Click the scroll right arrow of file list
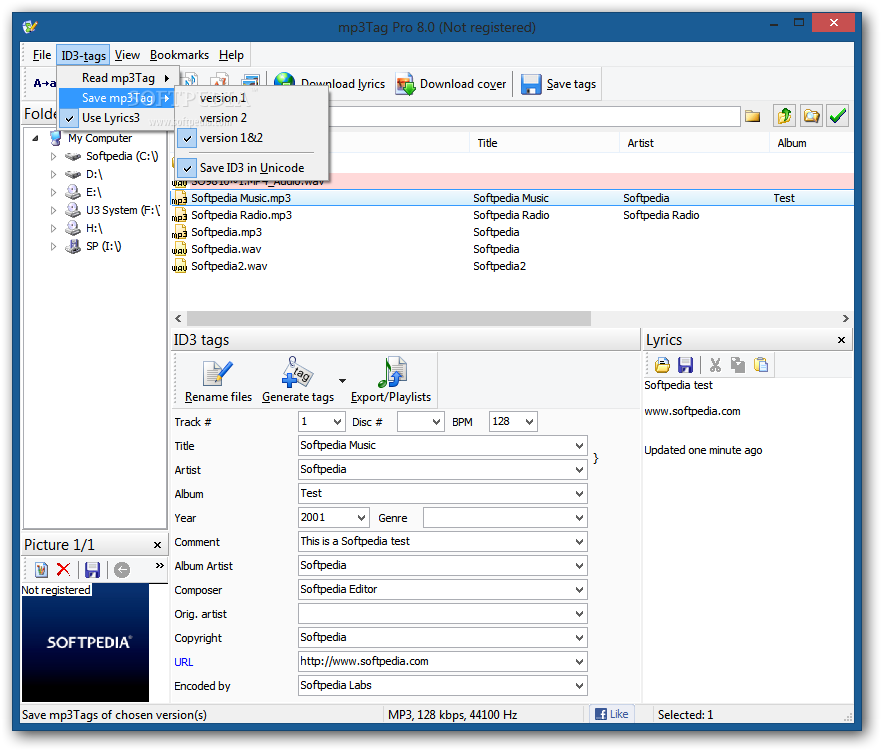The image size is (882, 751). (x=845, y=318)
